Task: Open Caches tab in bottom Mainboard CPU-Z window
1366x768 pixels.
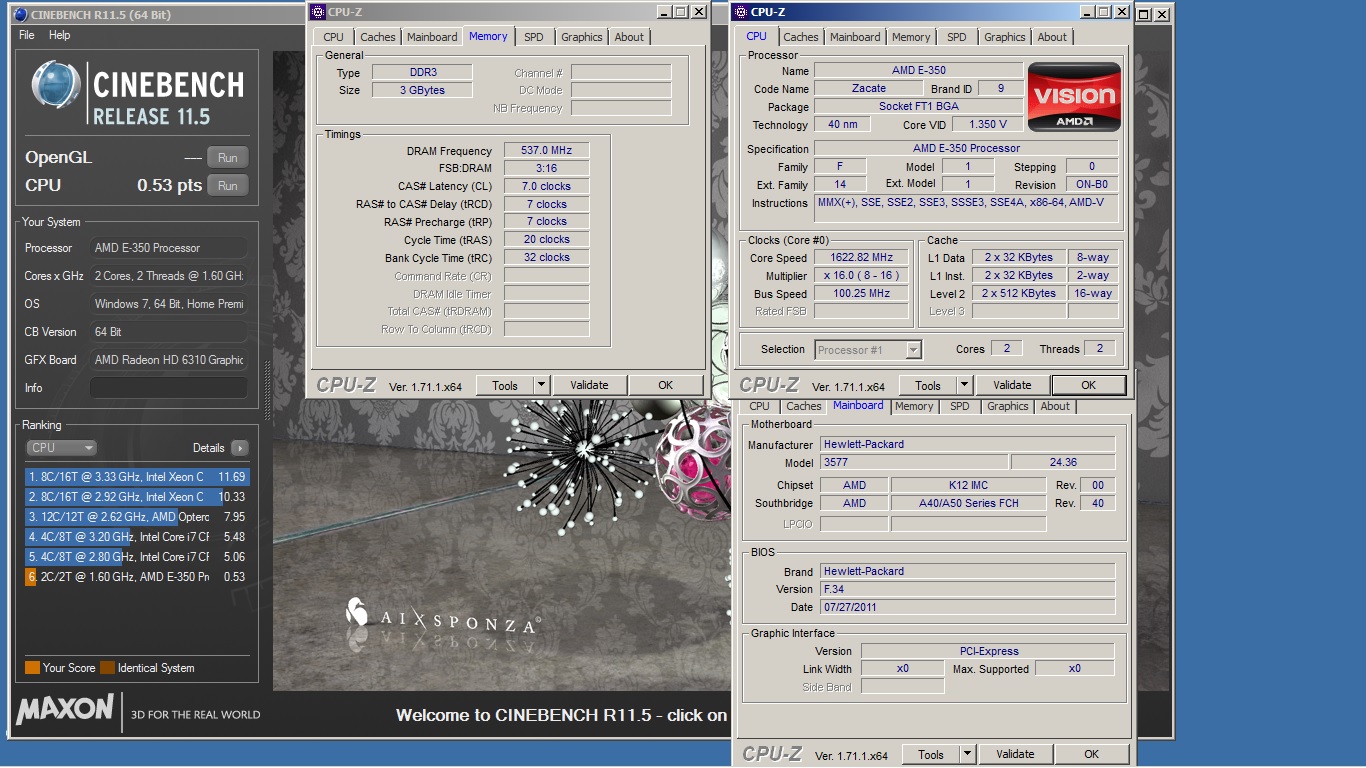Action: 804,406
